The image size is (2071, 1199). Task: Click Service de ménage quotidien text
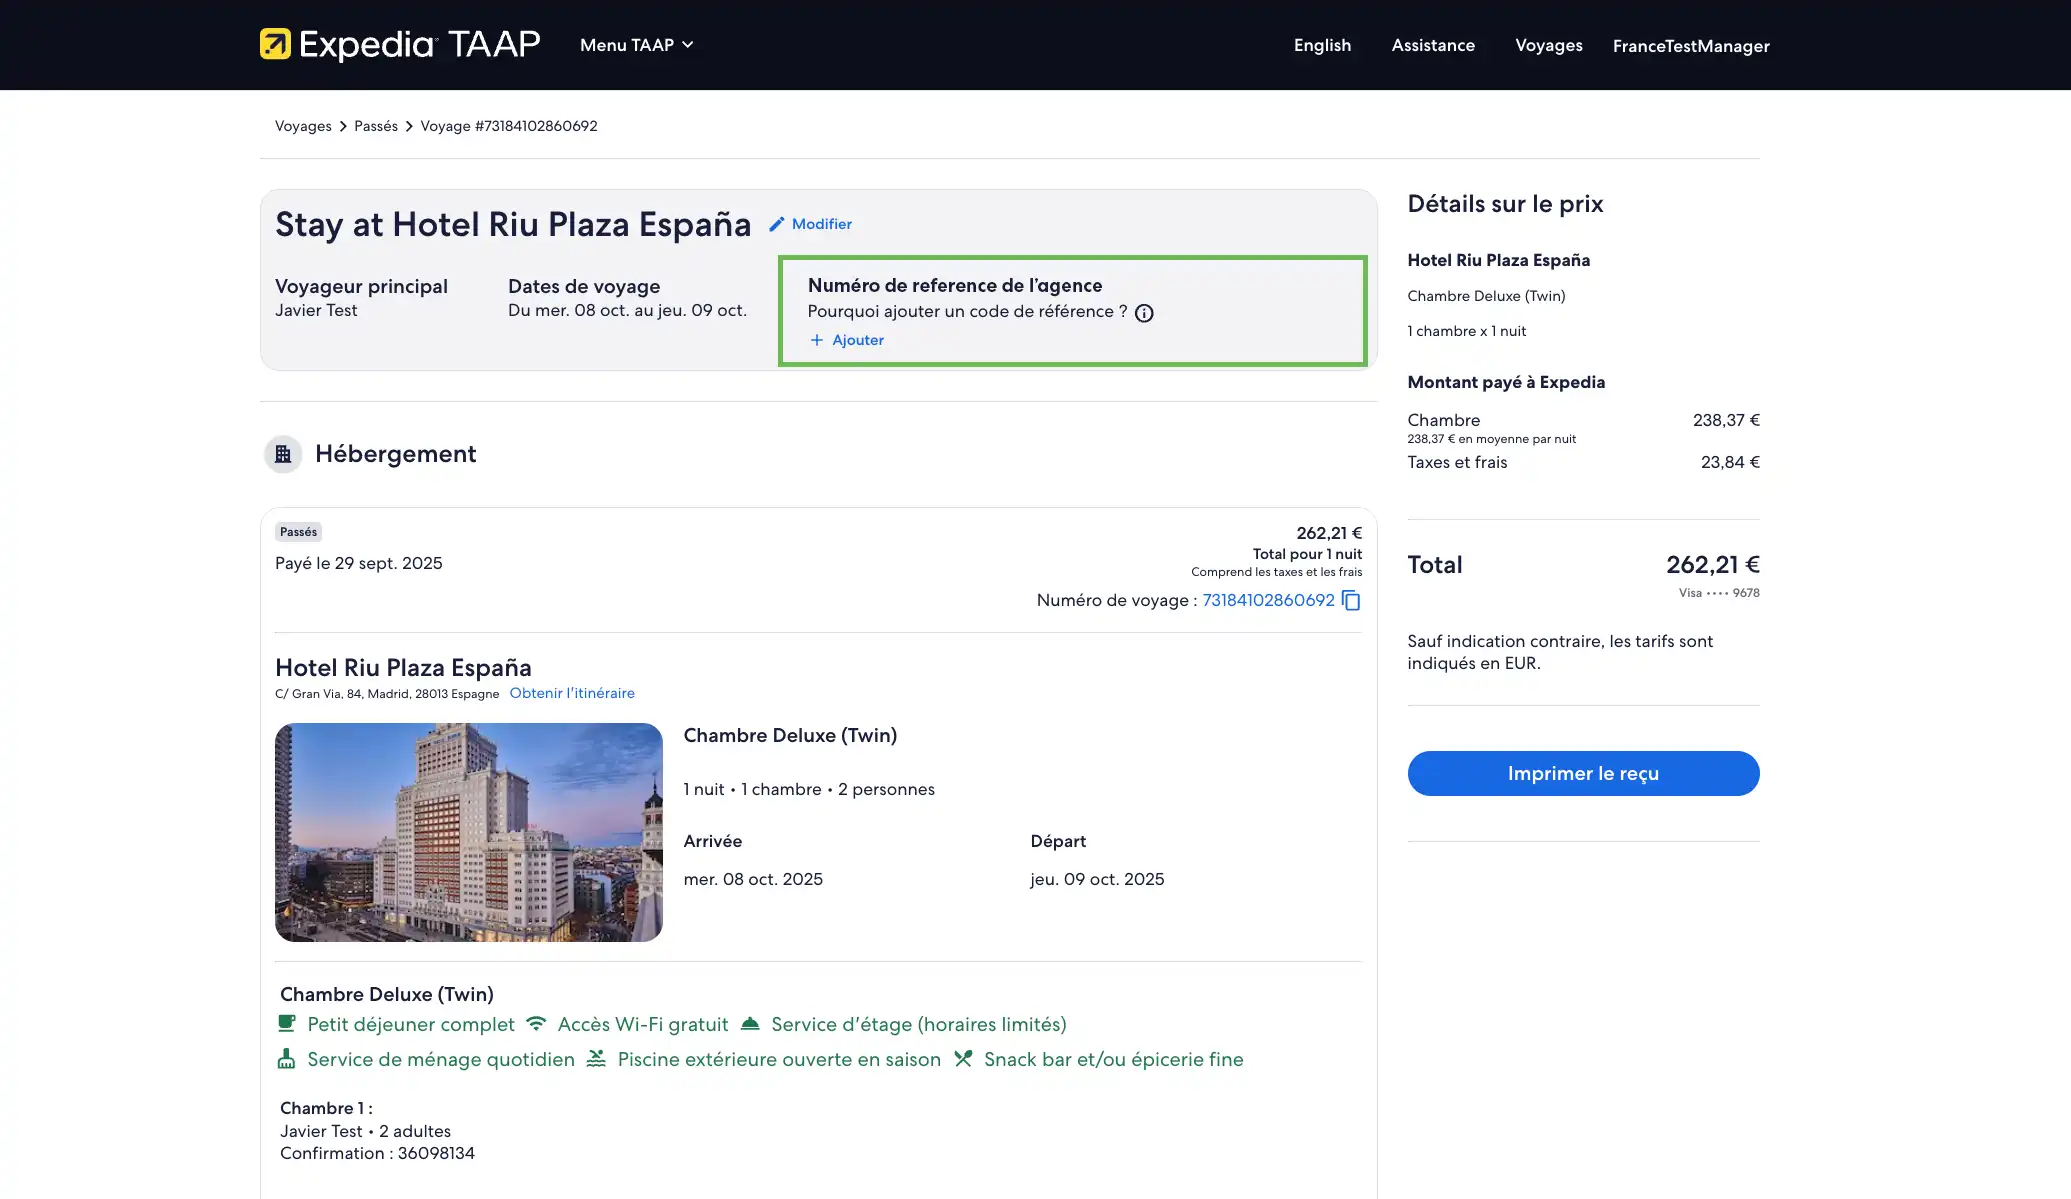[441, 1059]
